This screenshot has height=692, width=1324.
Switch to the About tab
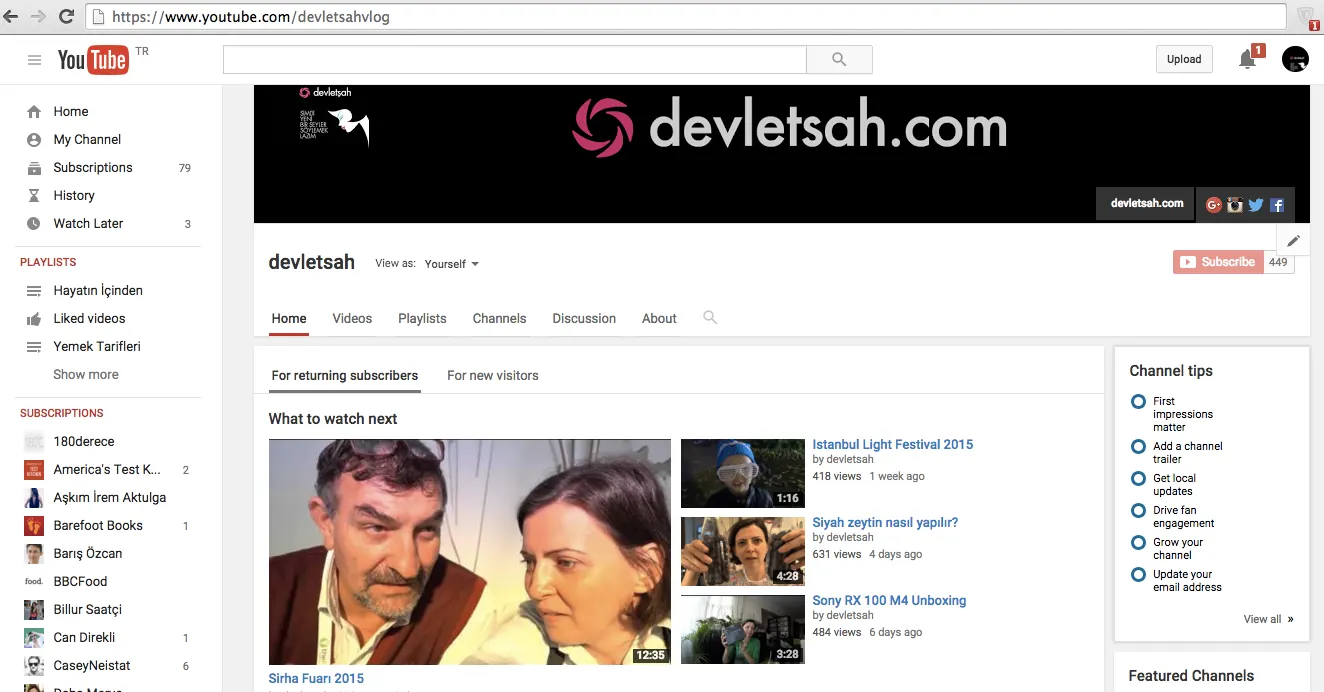point(659,318)
